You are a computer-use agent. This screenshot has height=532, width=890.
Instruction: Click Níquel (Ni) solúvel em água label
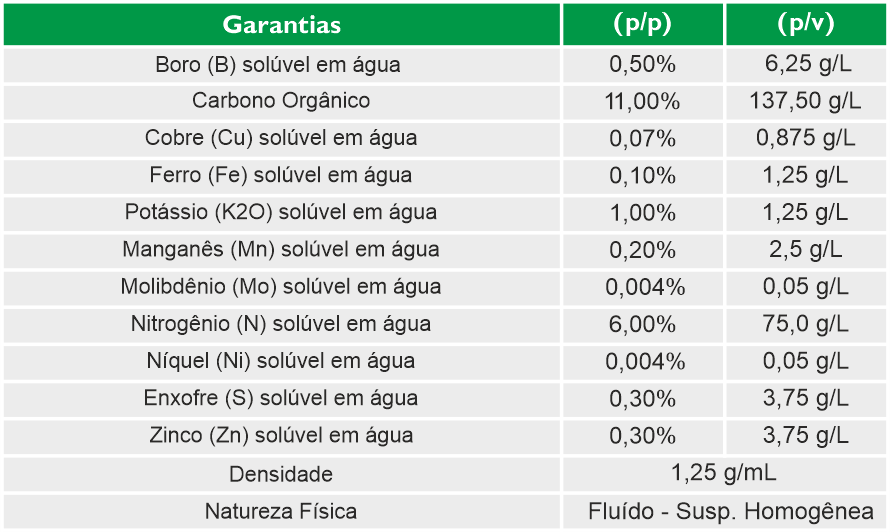click(x=281, y=361)
